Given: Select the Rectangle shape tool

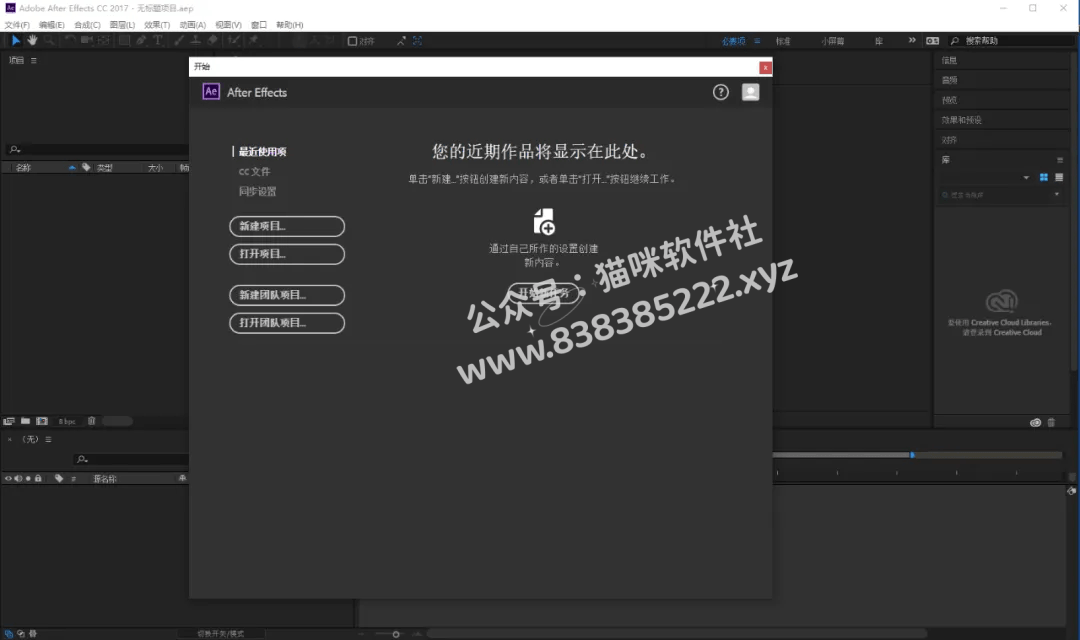Looking at the screenshot, I should (124, 41).
